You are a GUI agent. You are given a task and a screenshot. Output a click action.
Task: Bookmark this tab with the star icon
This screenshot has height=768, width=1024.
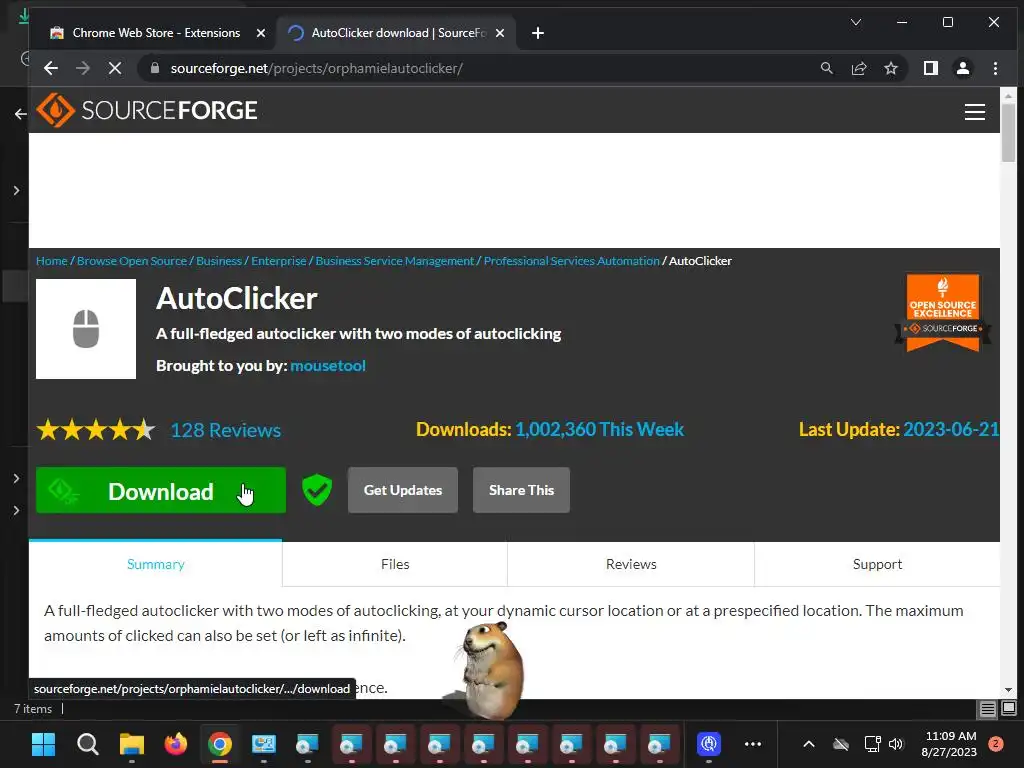point(890,68)
